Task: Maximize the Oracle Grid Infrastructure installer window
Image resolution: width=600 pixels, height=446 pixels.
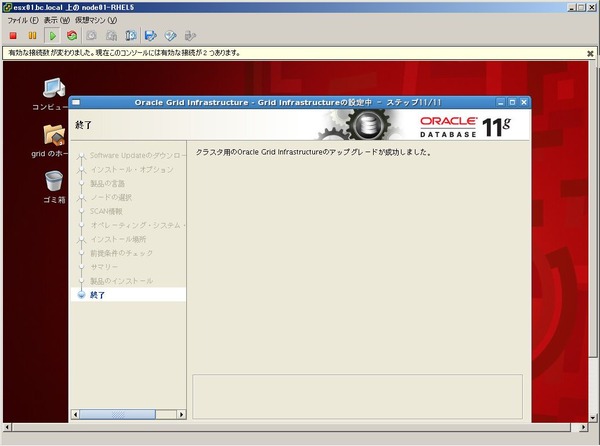Action: 512,102
